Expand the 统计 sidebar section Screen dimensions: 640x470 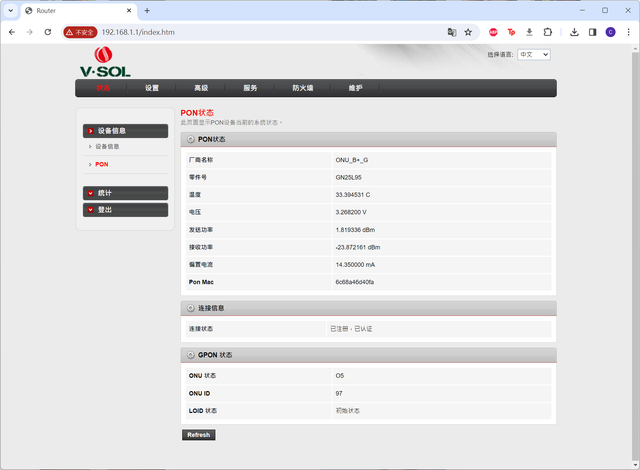pyautogui.click(x=125, y=193)
